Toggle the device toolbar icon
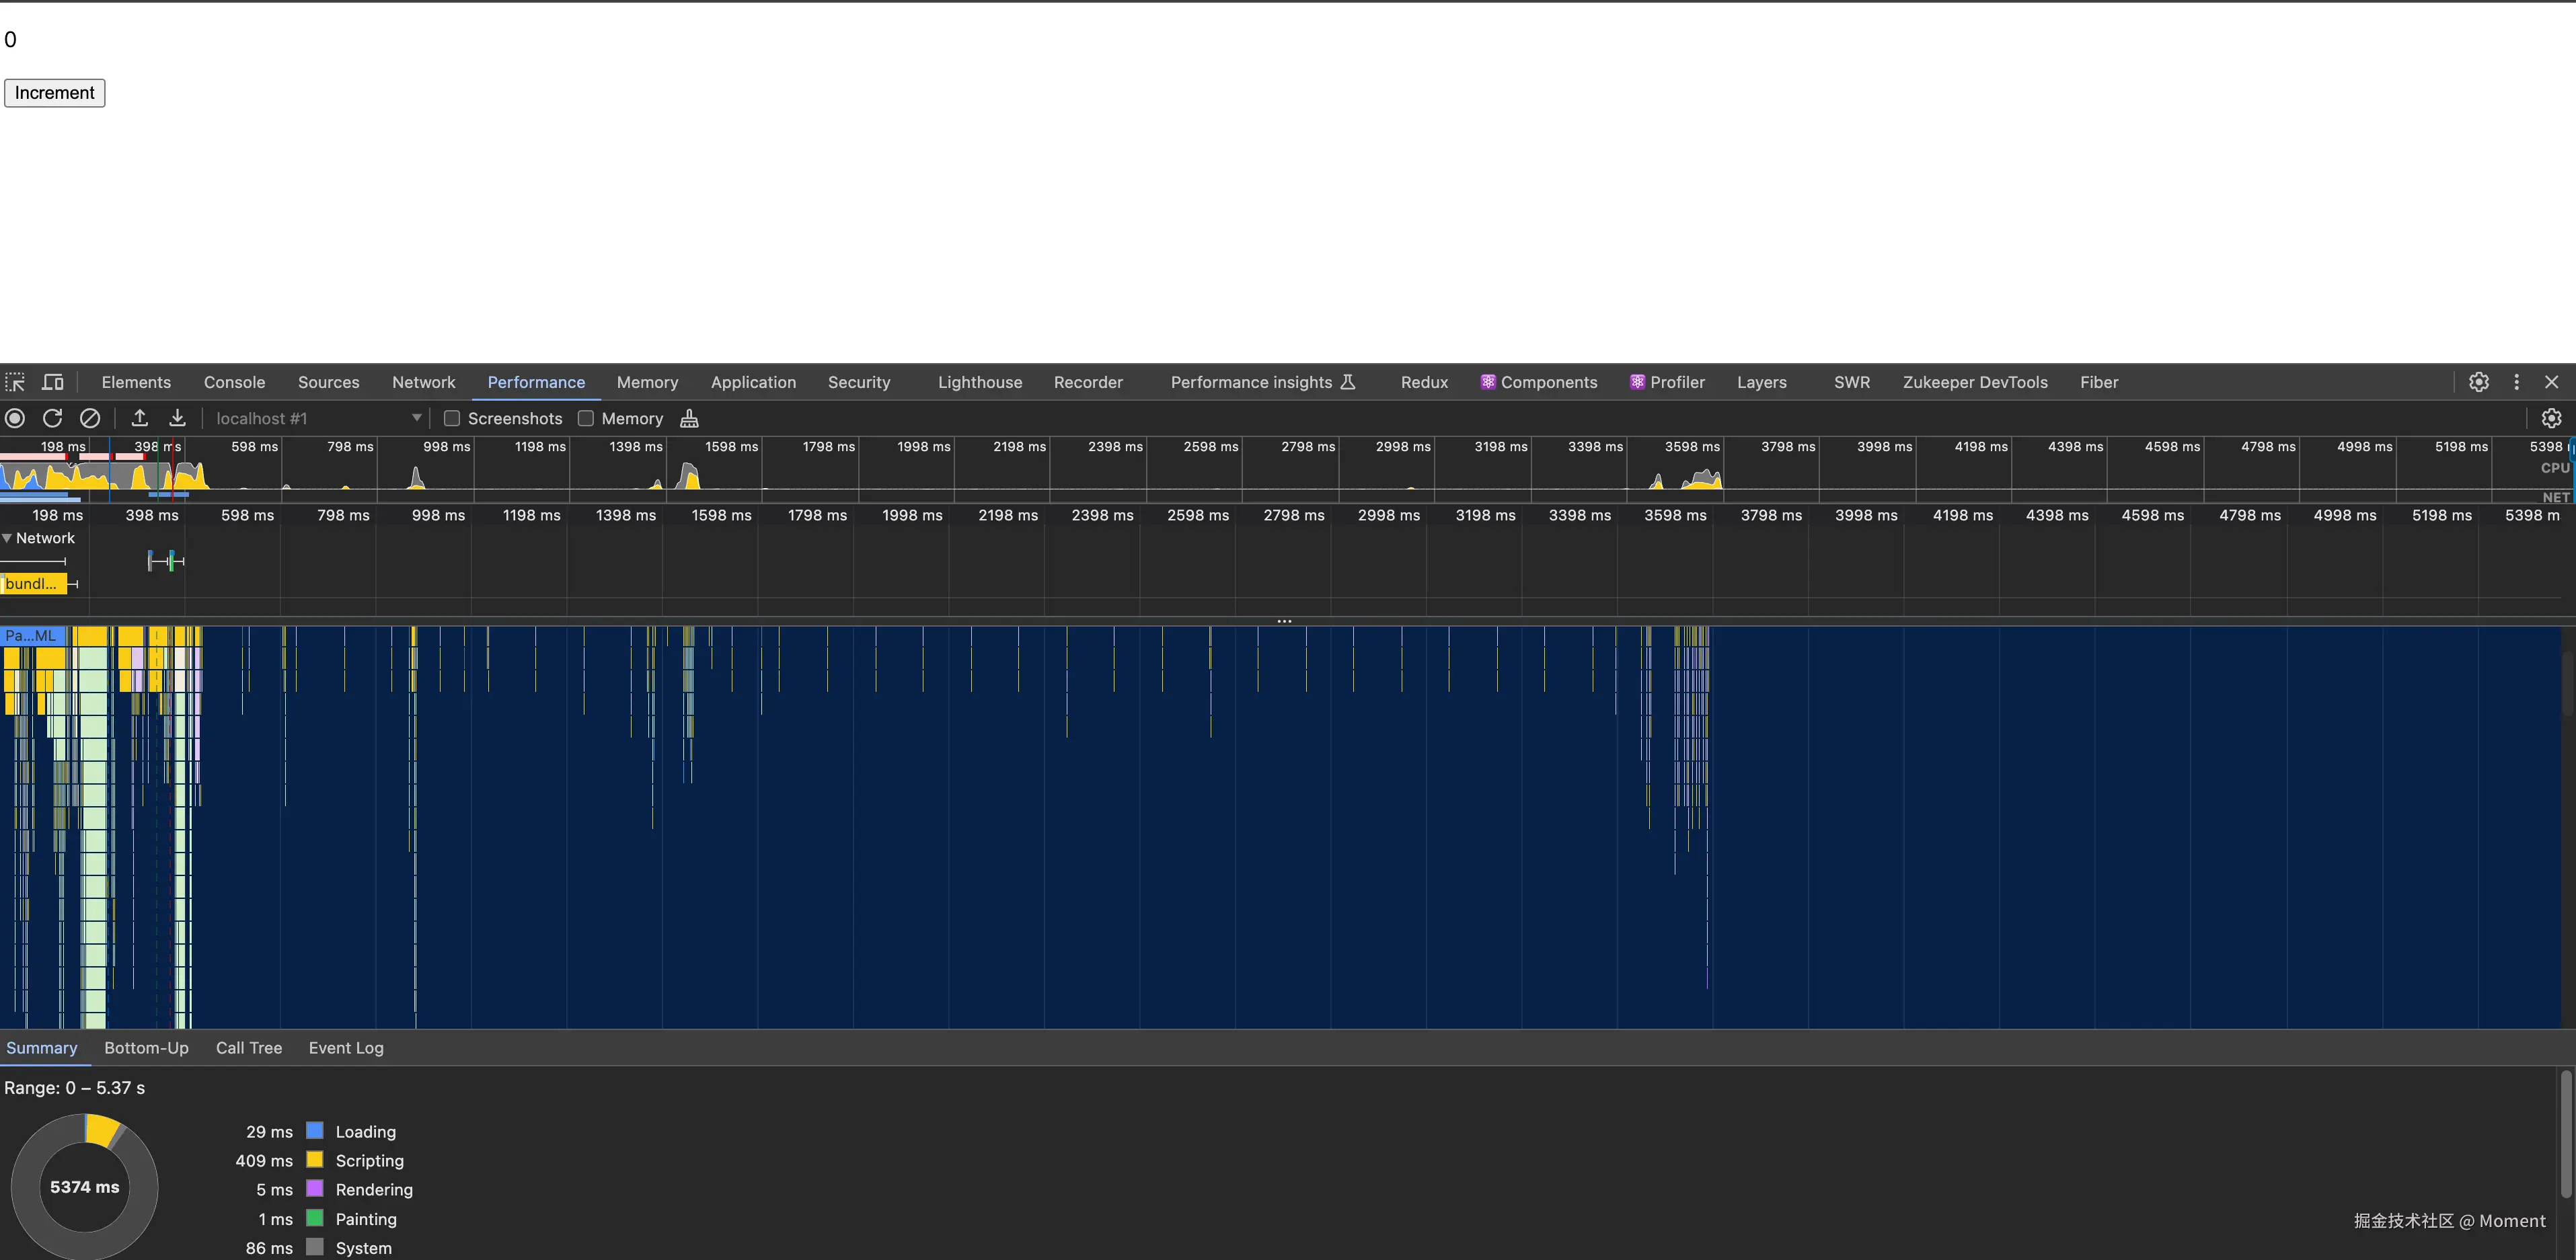 53,382
